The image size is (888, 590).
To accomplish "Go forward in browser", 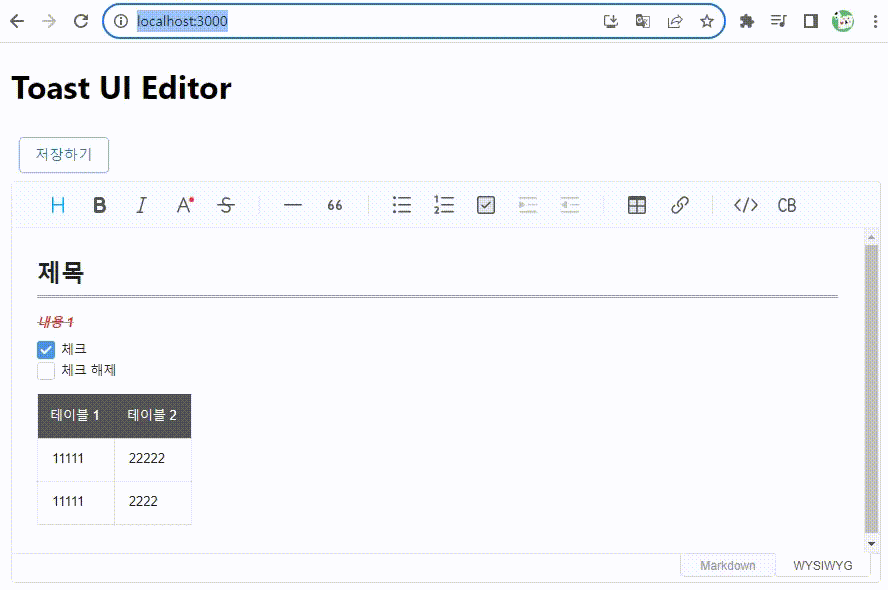I will click(49, 22).
